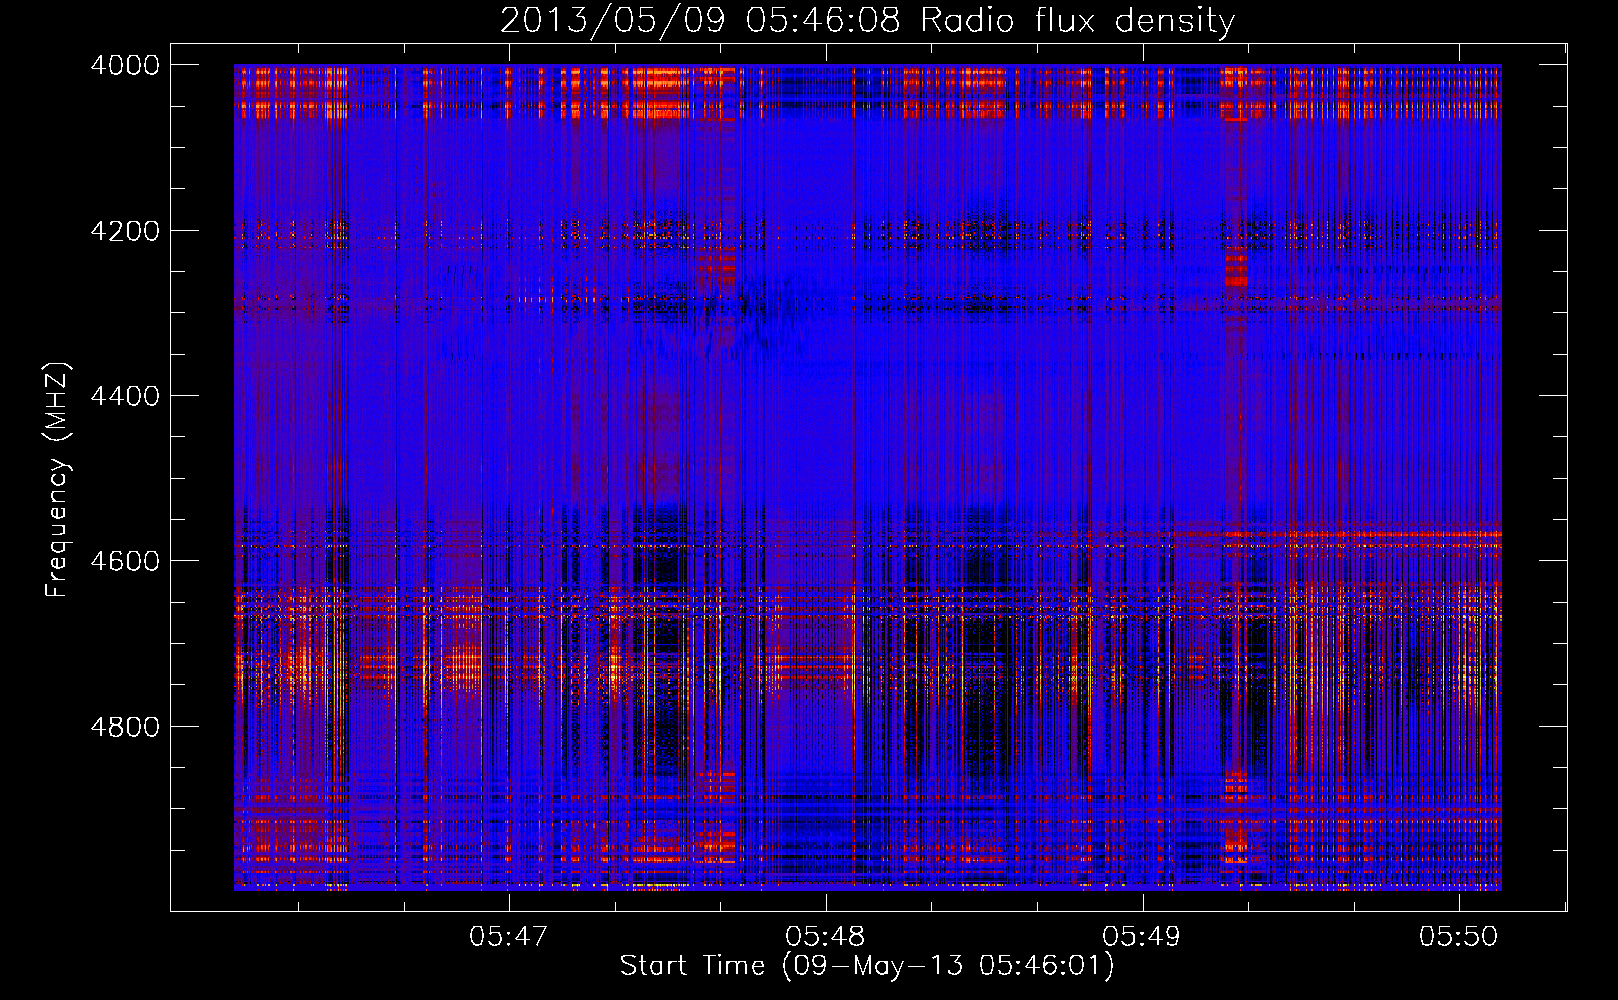Click the plot title 'Radio flux density'

(1078, 21)
